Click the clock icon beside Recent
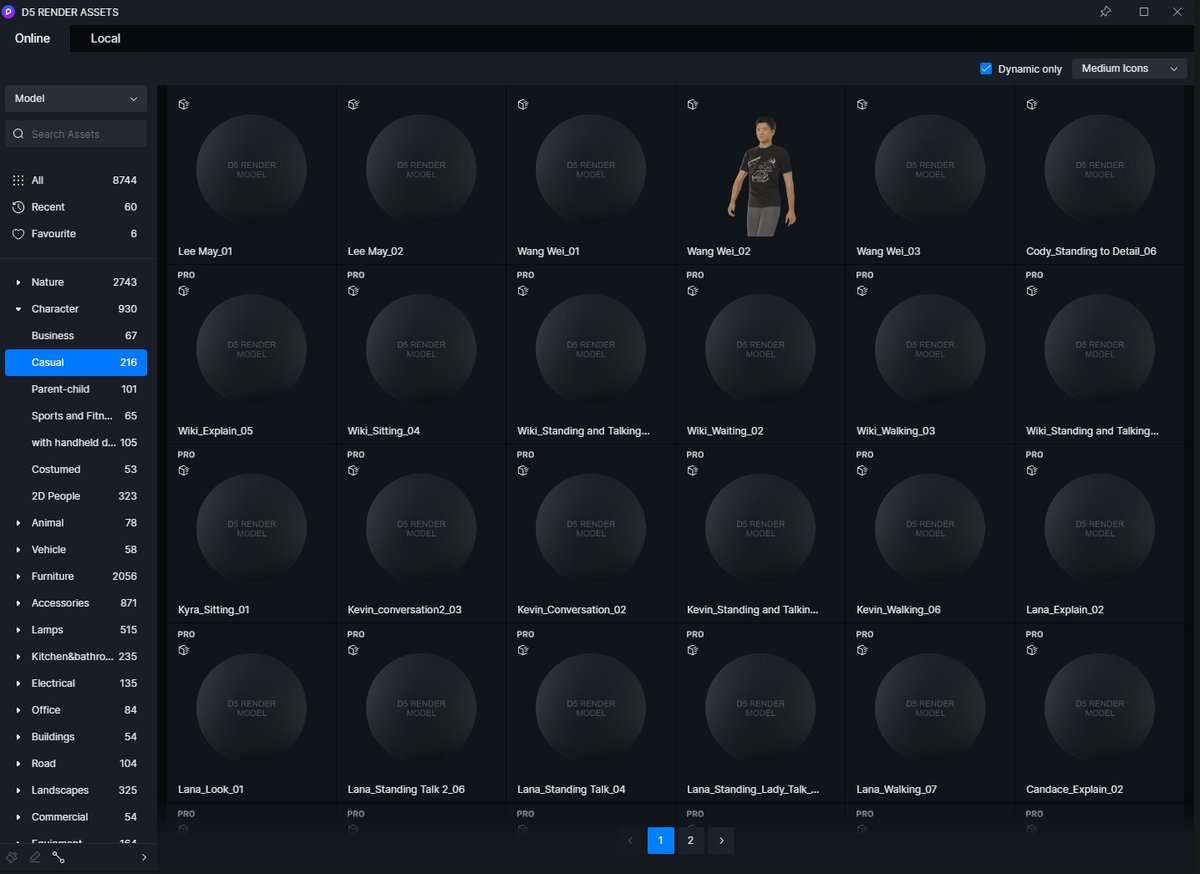The width and height of the screenshot is (1200, 874). point(18,207)
